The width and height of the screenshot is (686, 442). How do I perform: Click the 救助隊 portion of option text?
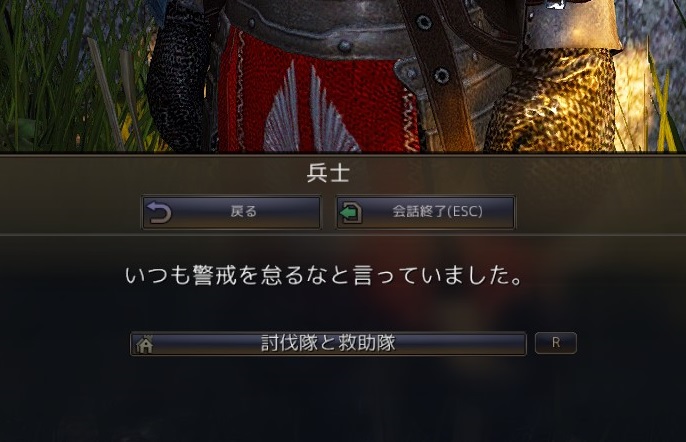366,343
